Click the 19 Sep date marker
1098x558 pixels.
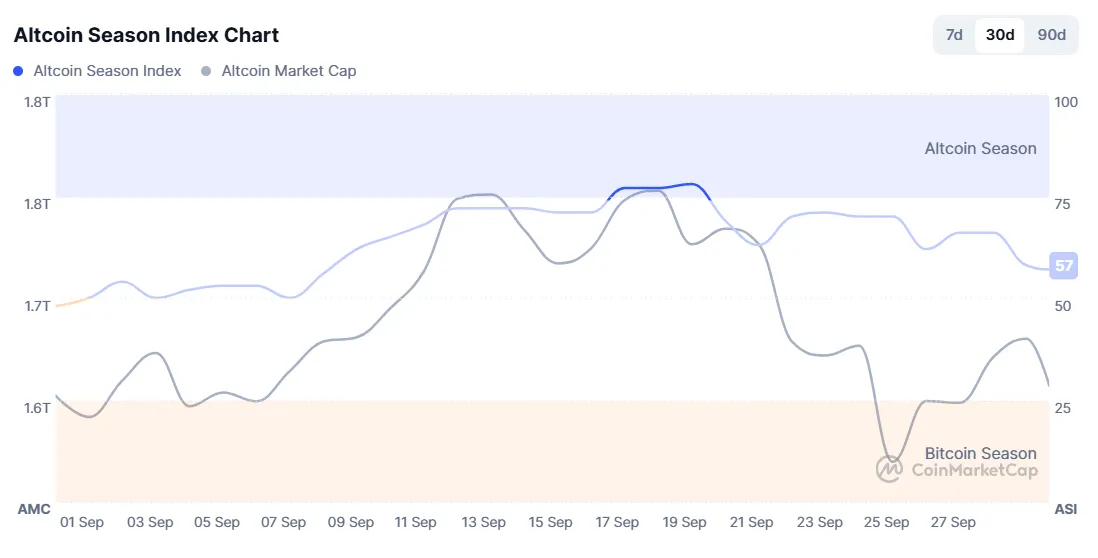(685, 522)
